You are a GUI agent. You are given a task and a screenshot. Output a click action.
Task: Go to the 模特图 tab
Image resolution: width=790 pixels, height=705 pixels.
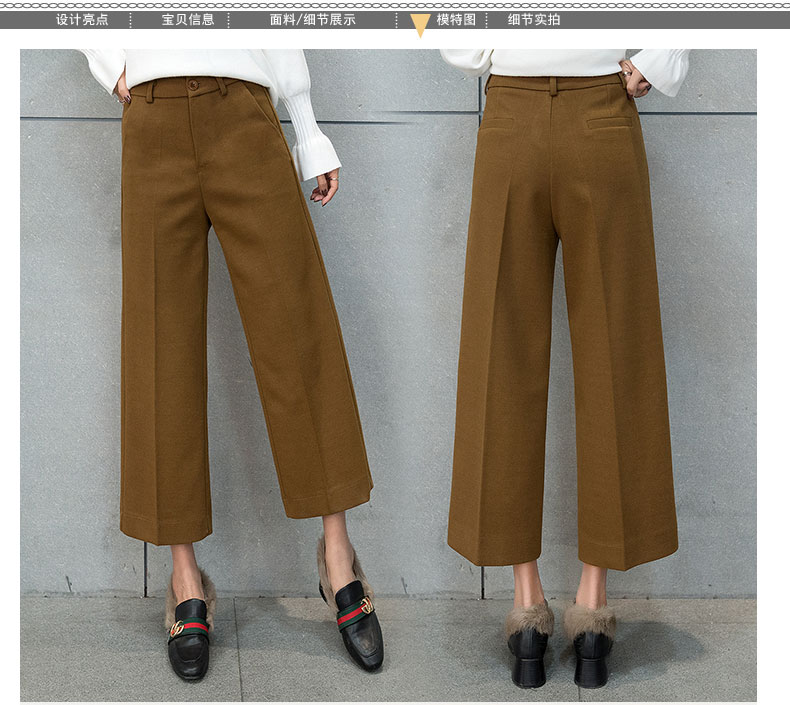tap(456, 20)
